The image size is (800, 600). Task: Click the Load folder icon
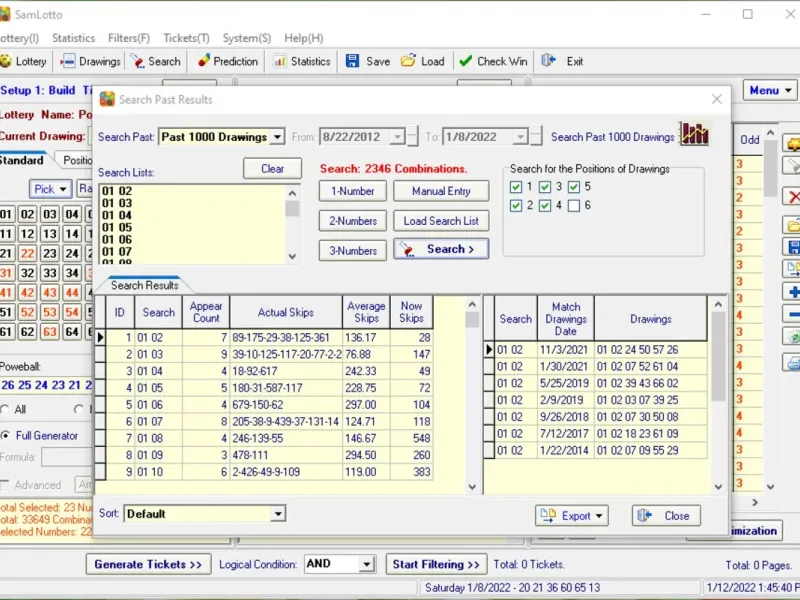pyautogui.click(x=408, y=61)
